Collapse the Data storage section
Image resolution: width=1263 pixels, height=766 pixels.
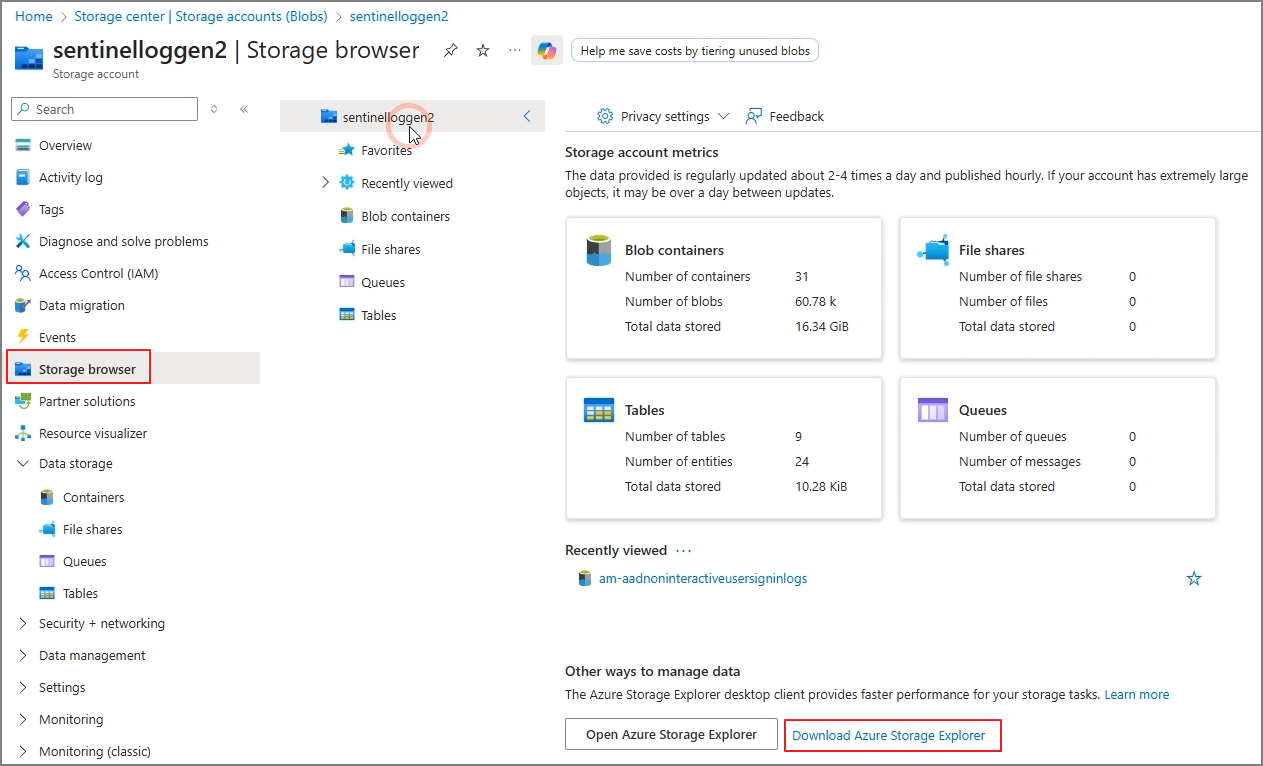23,464
